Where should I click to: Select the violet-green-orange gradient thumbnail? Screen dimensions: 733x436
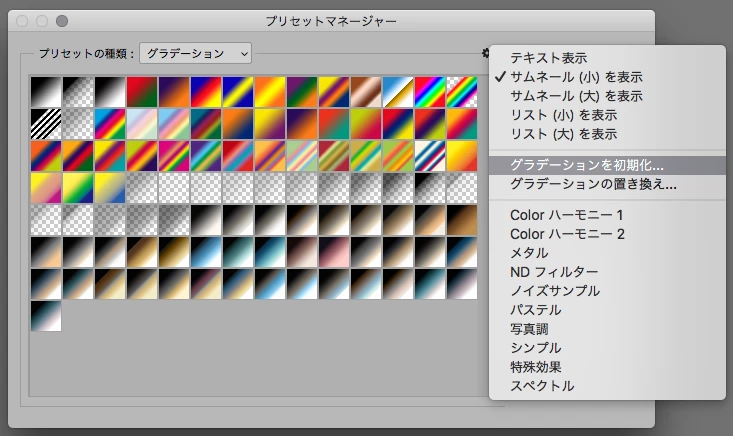point(302,92)
